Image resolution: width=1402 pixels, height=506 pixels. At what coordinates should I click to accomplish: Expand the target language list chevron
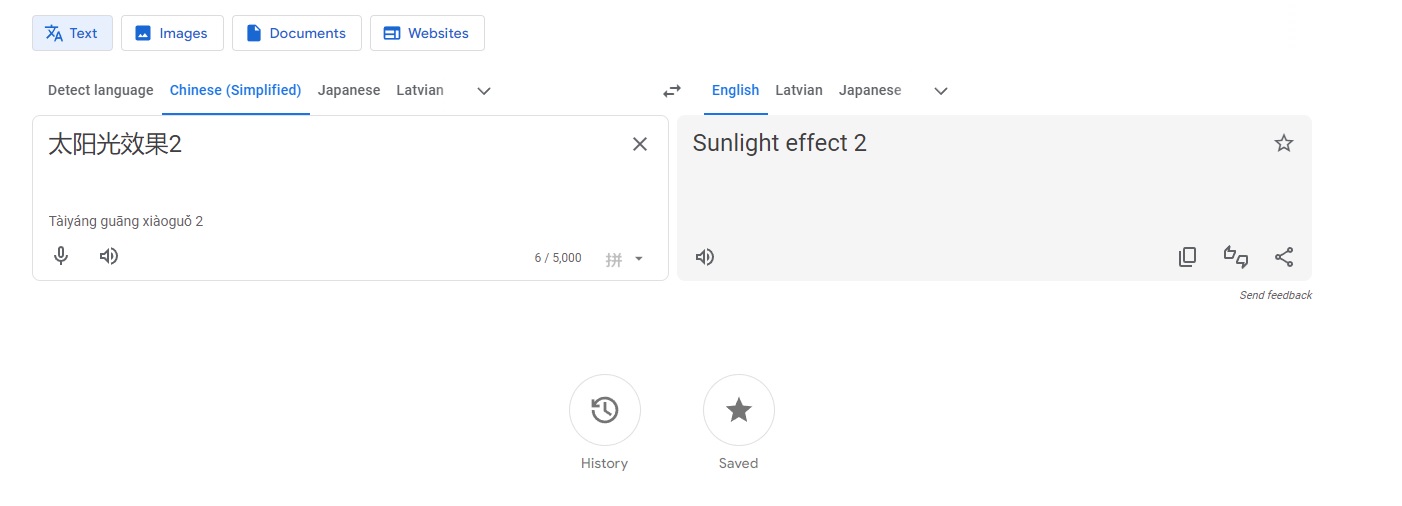click(940, 91)
